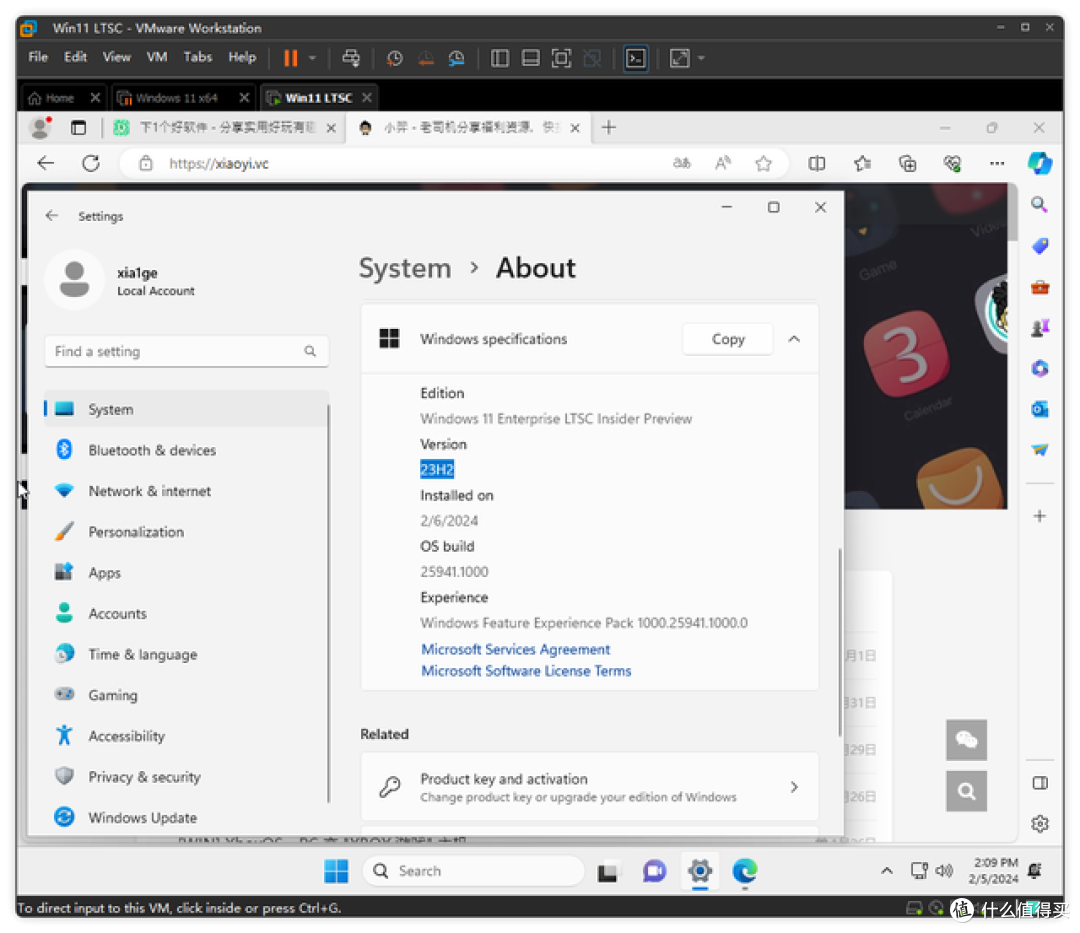Open the Edge sidebar tools briefcase icon
Screen dimensions: 1080x933
pos(1039,287)
